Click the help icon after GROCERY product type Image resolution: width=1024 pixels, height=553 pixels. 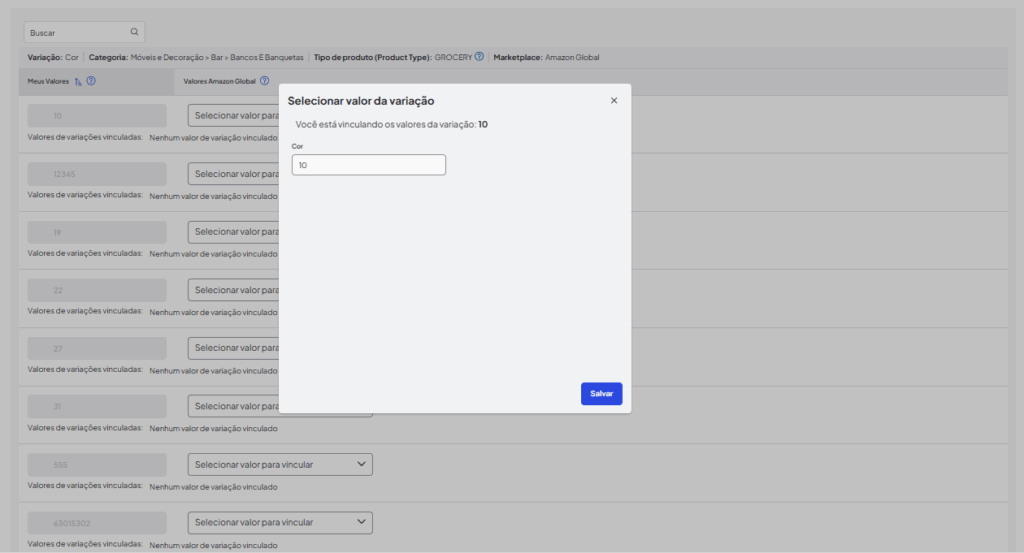(479, 57)
